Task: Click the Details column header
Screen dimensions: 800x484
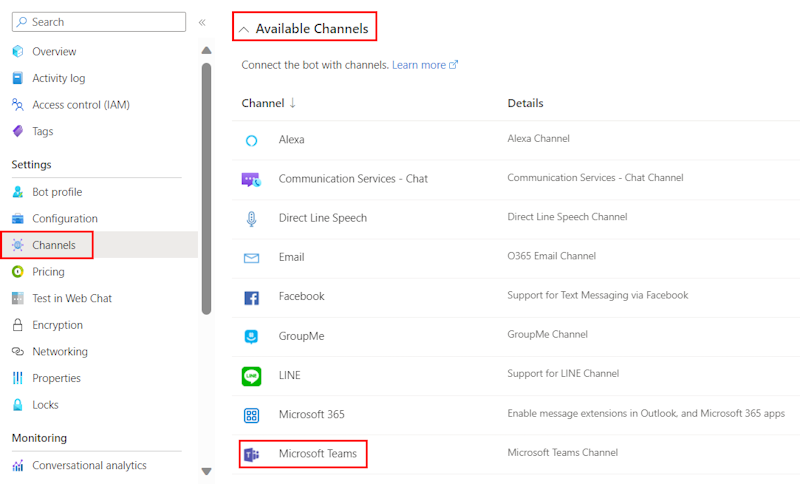Action: (525, 103)
